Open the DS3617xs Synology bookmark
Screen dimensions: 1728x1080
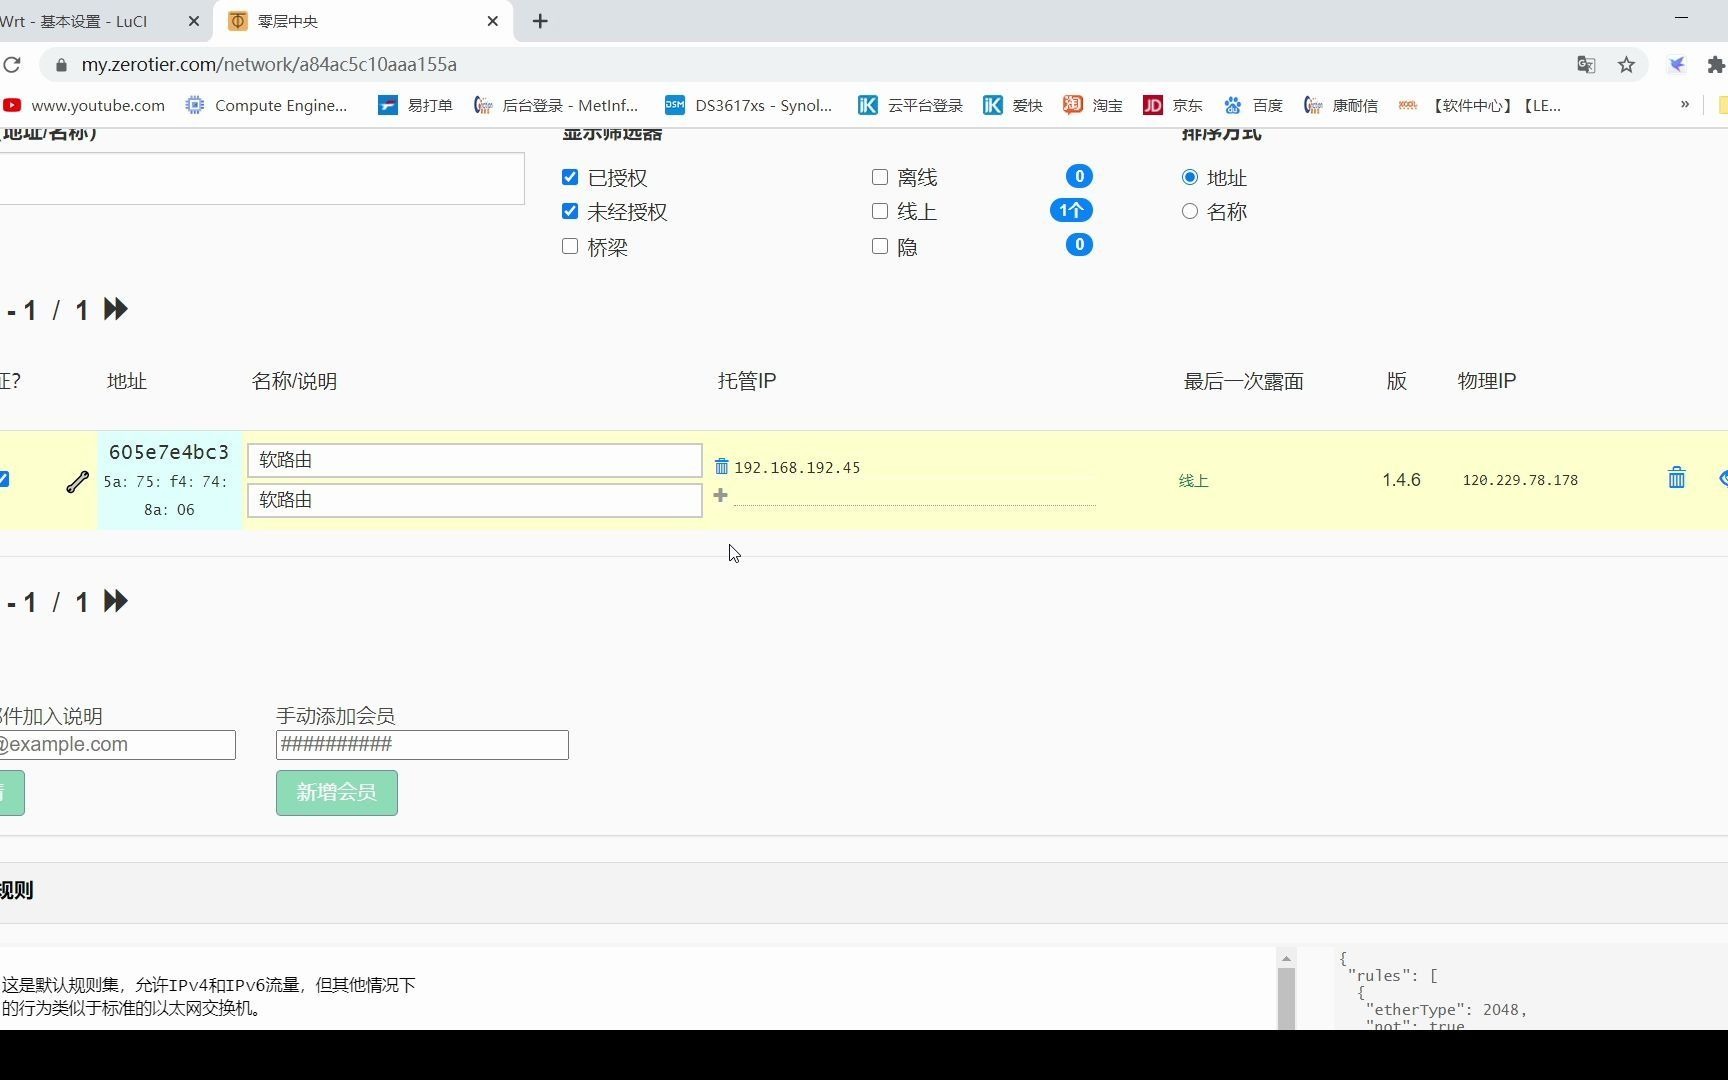coord(749,105)
